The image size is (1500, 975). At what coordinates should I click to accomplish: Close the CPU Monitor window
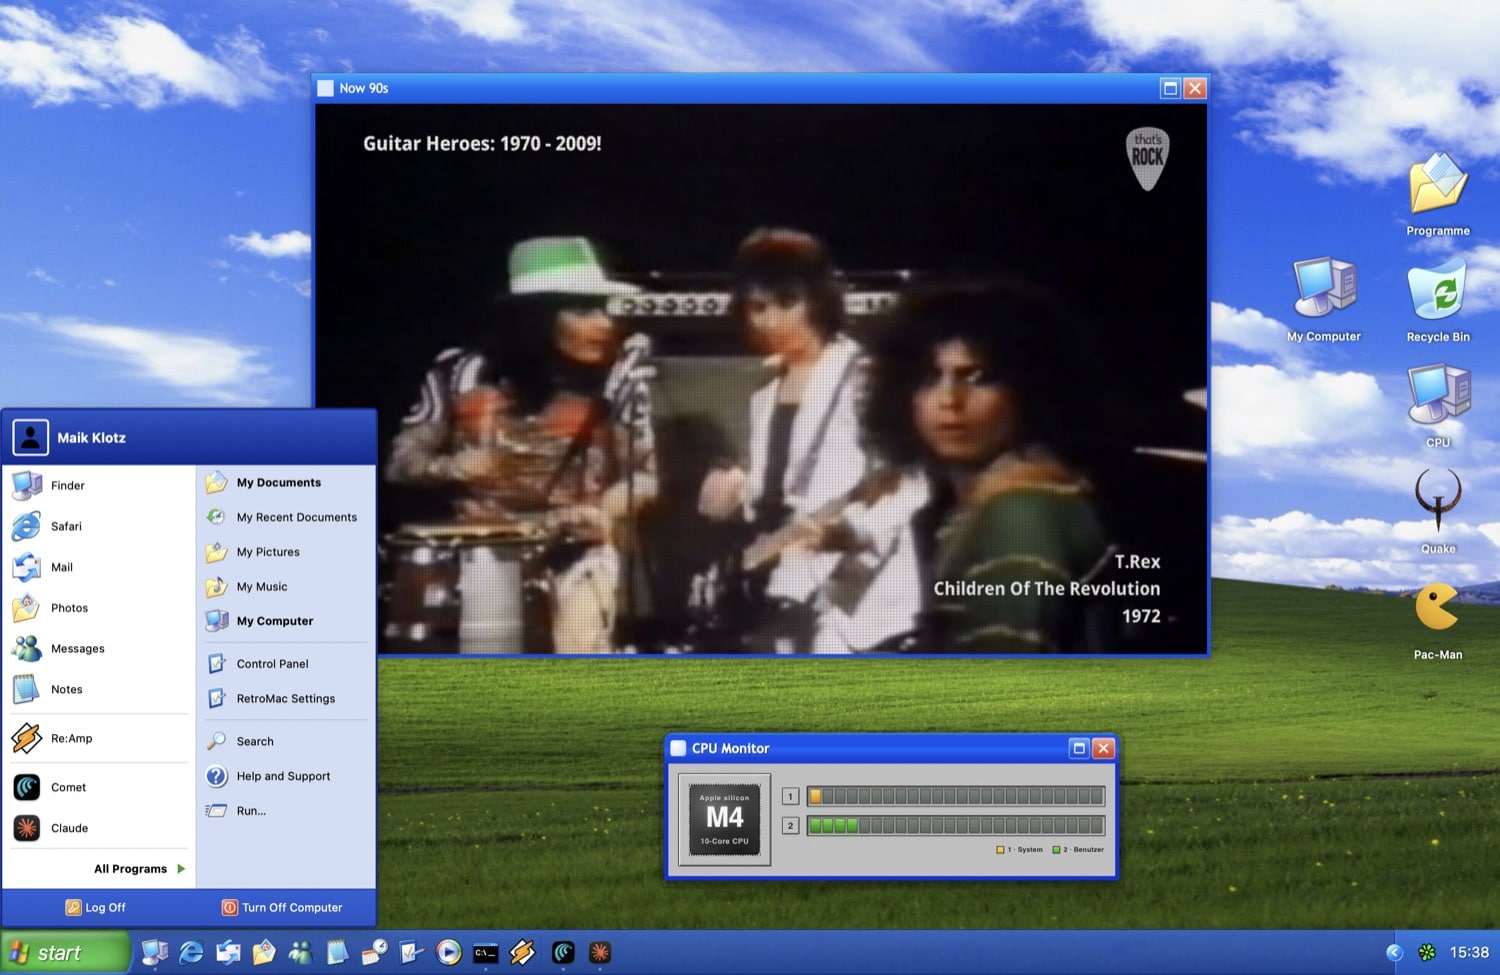[x=1103, y=748]
